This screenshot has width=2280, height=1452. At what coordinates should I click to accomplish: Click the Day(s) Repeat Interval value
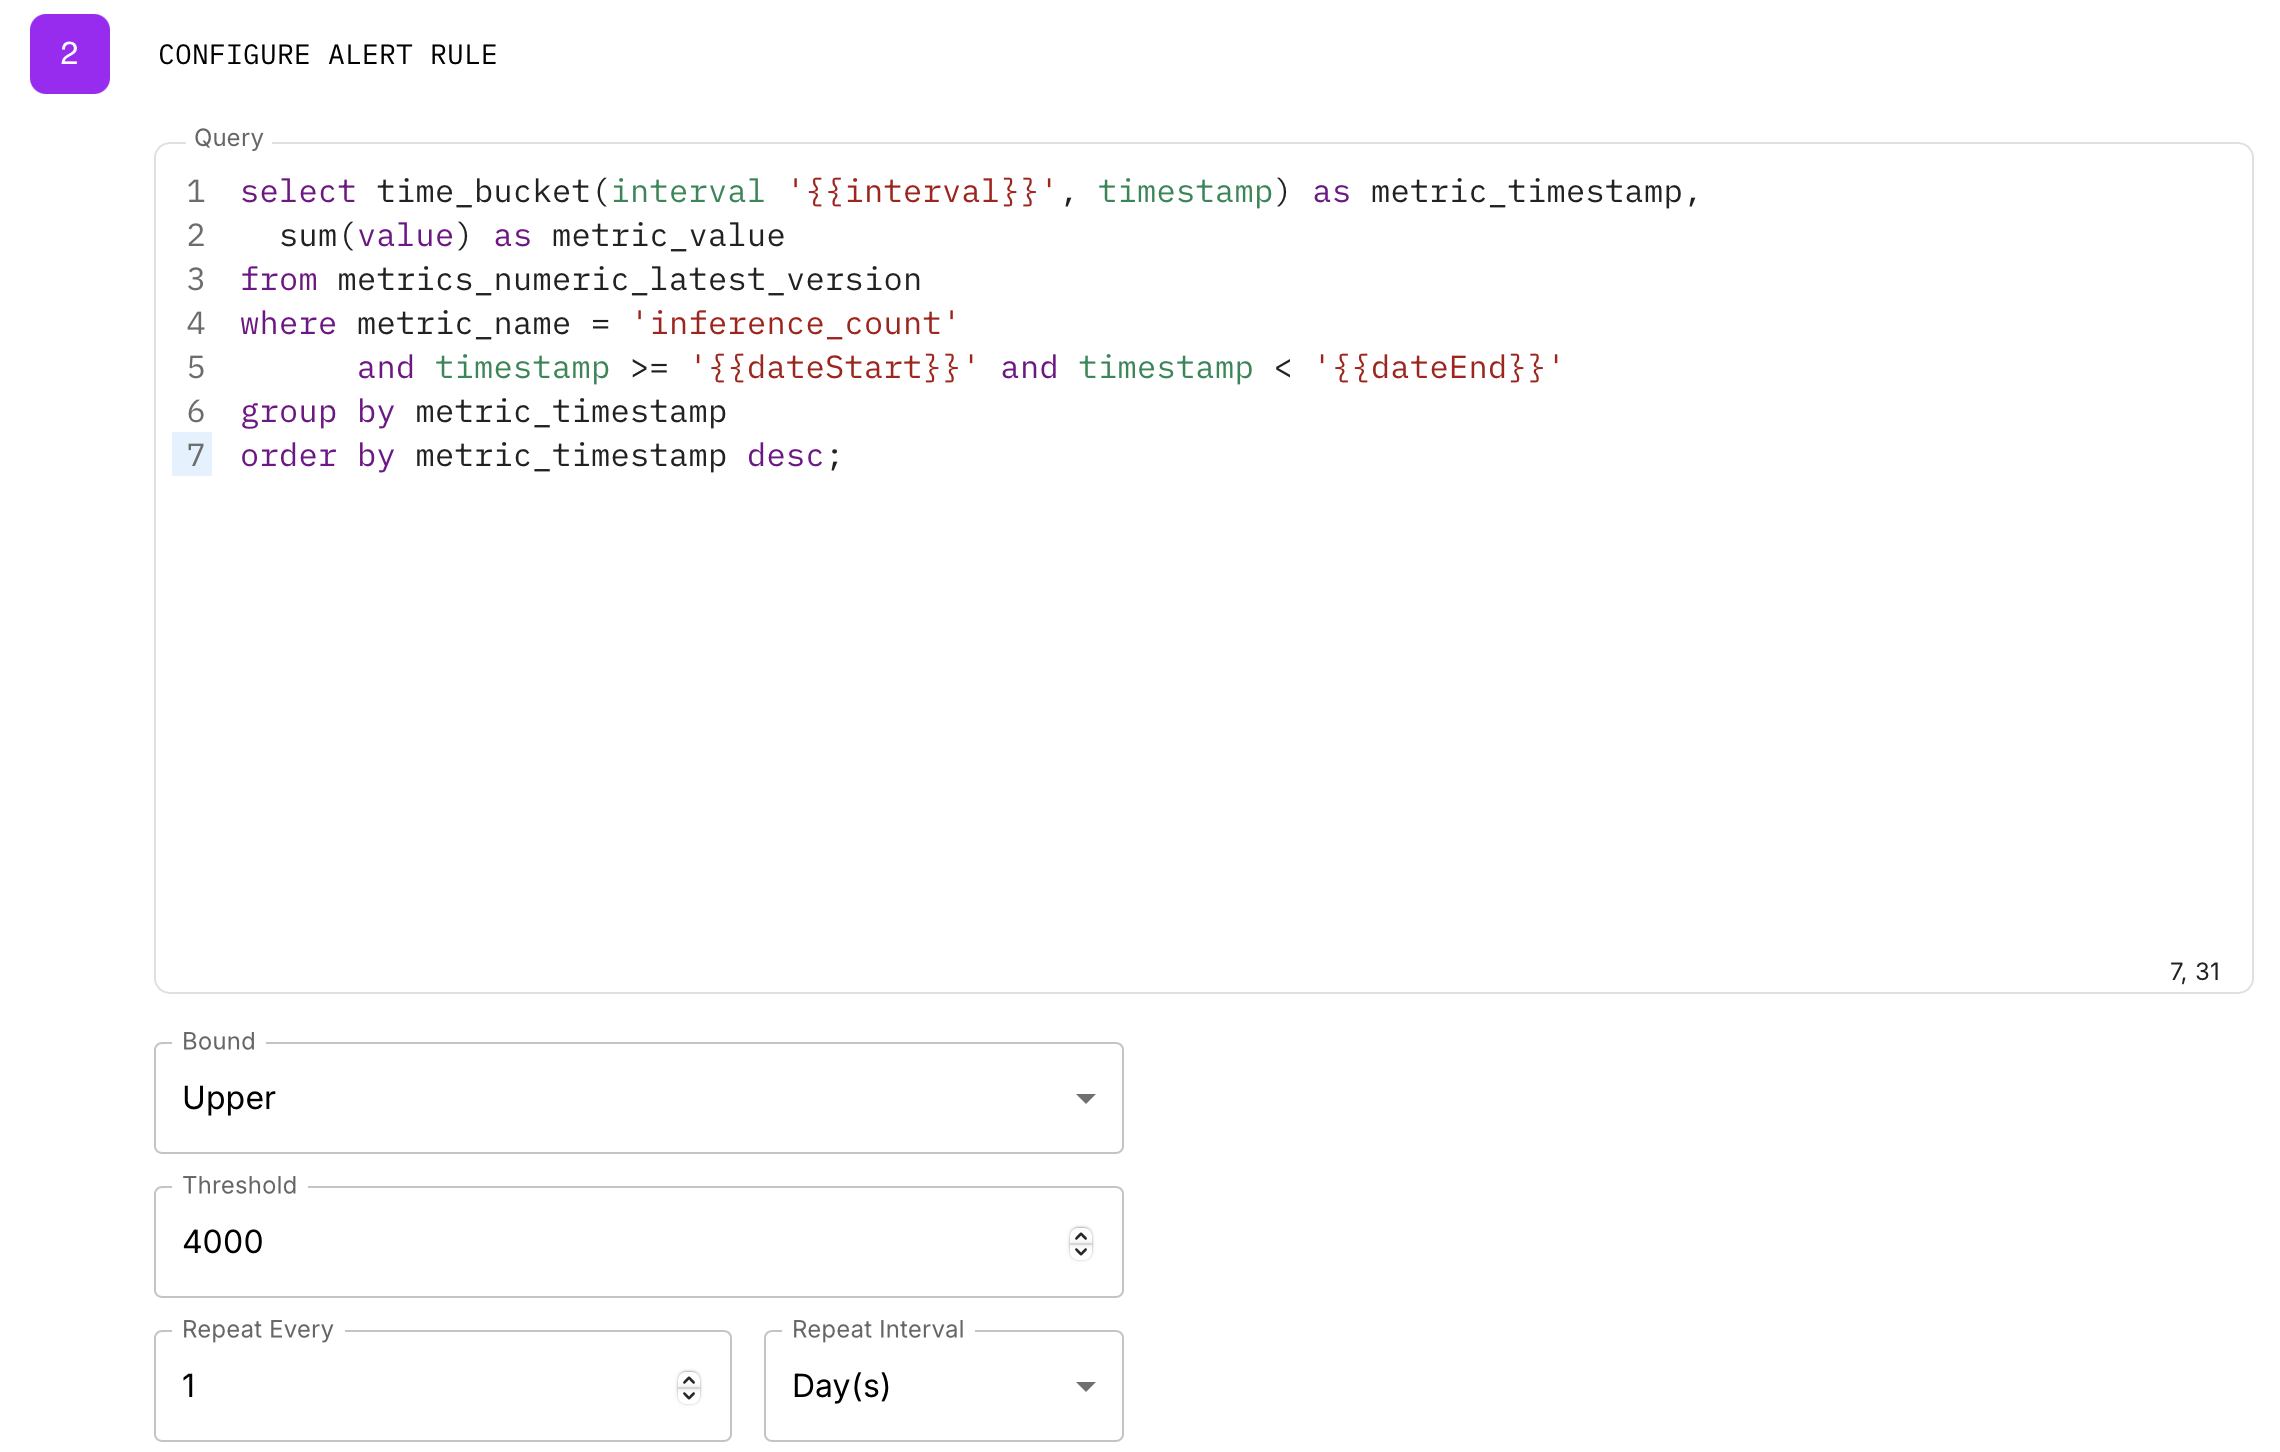840,1386
